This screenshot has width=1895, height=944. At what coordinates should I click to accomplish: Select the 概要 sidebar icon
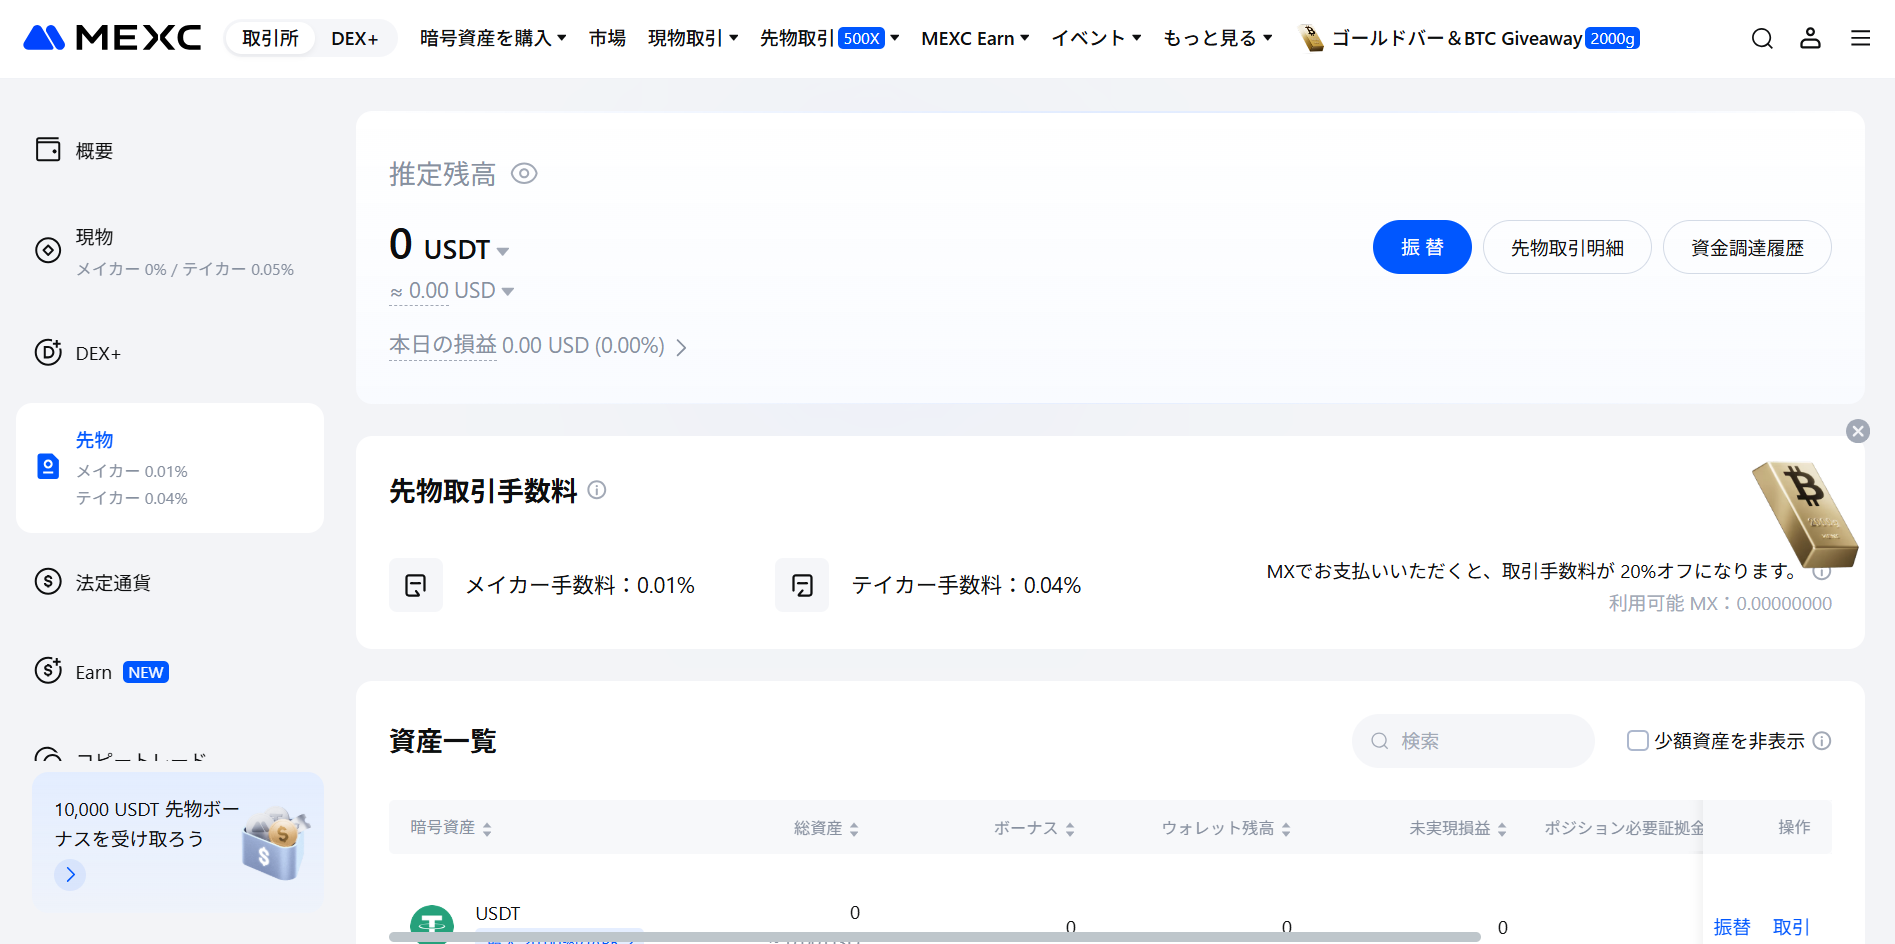[48, 148]
